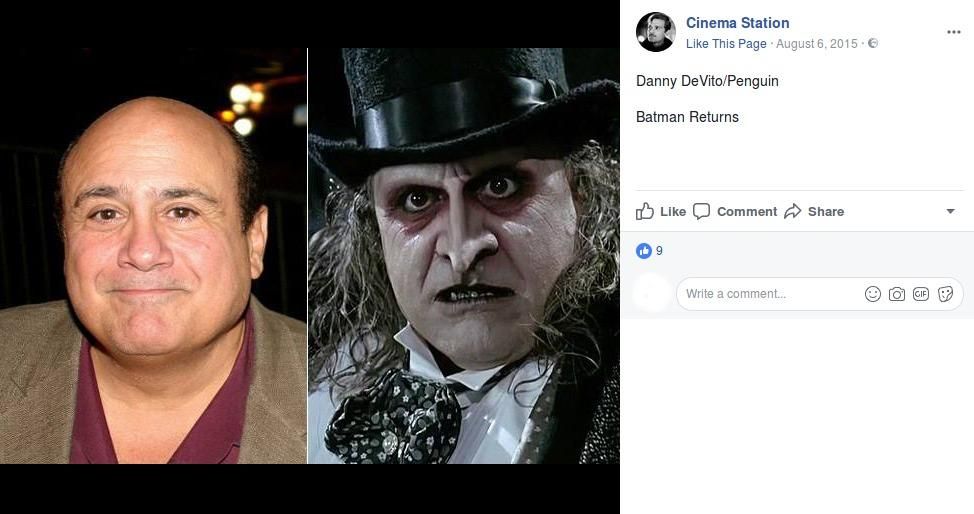The width and height of the screenshot is (974, 514).
Task: Click the Write a comment field
Action: point(770,294)
